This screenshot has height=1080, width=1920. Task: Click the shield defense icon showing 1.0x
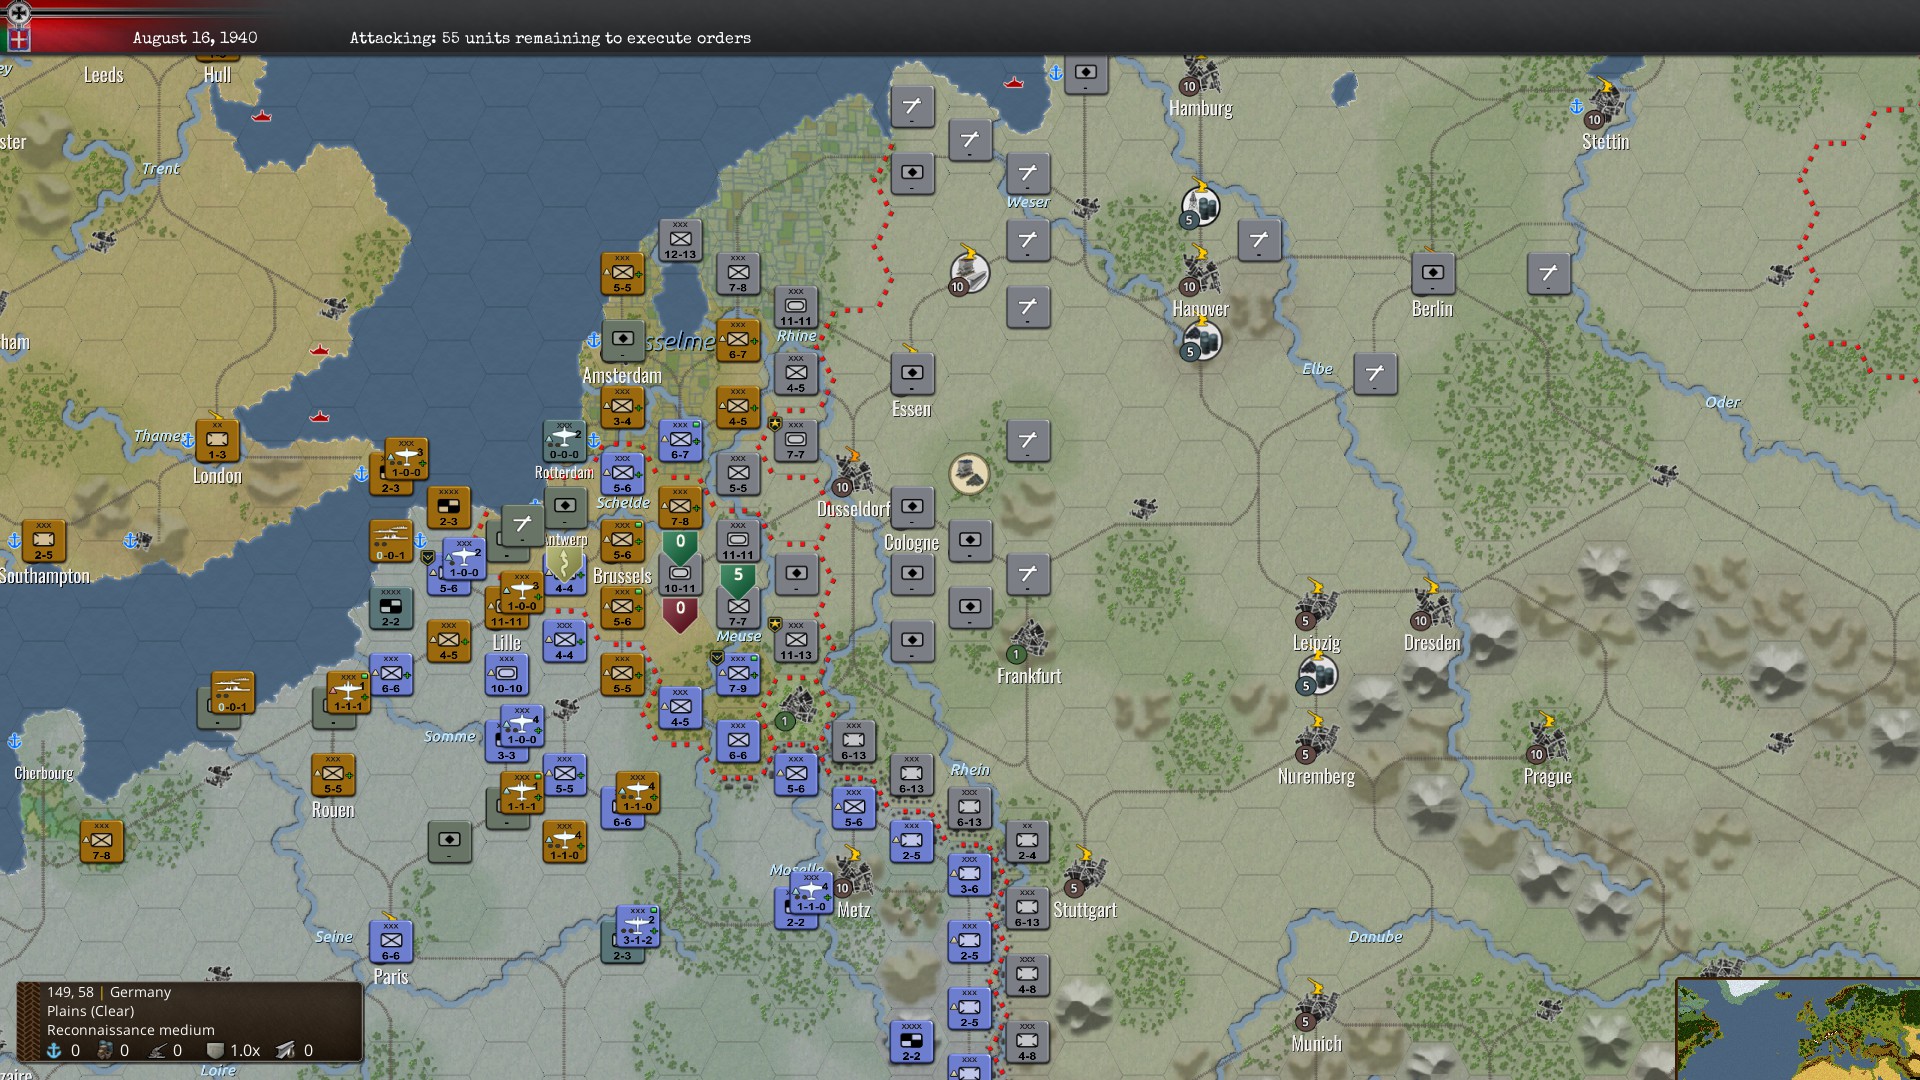tap(215, 1050)
